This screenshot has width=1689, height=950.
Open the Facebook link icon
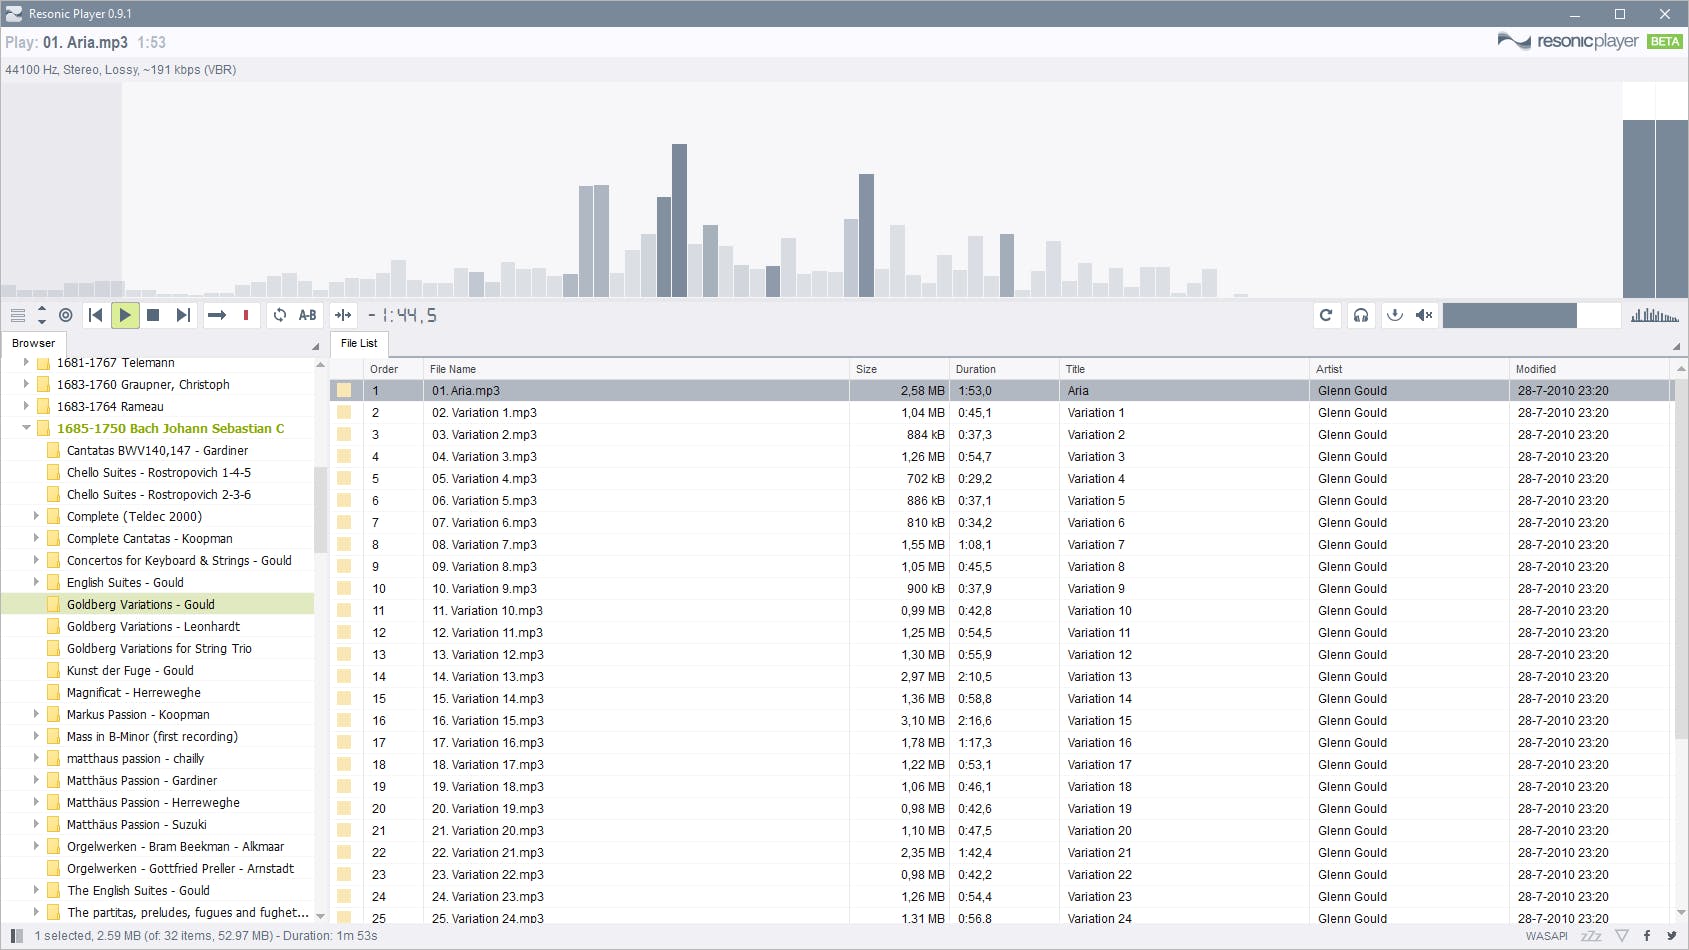(1647, 936)
